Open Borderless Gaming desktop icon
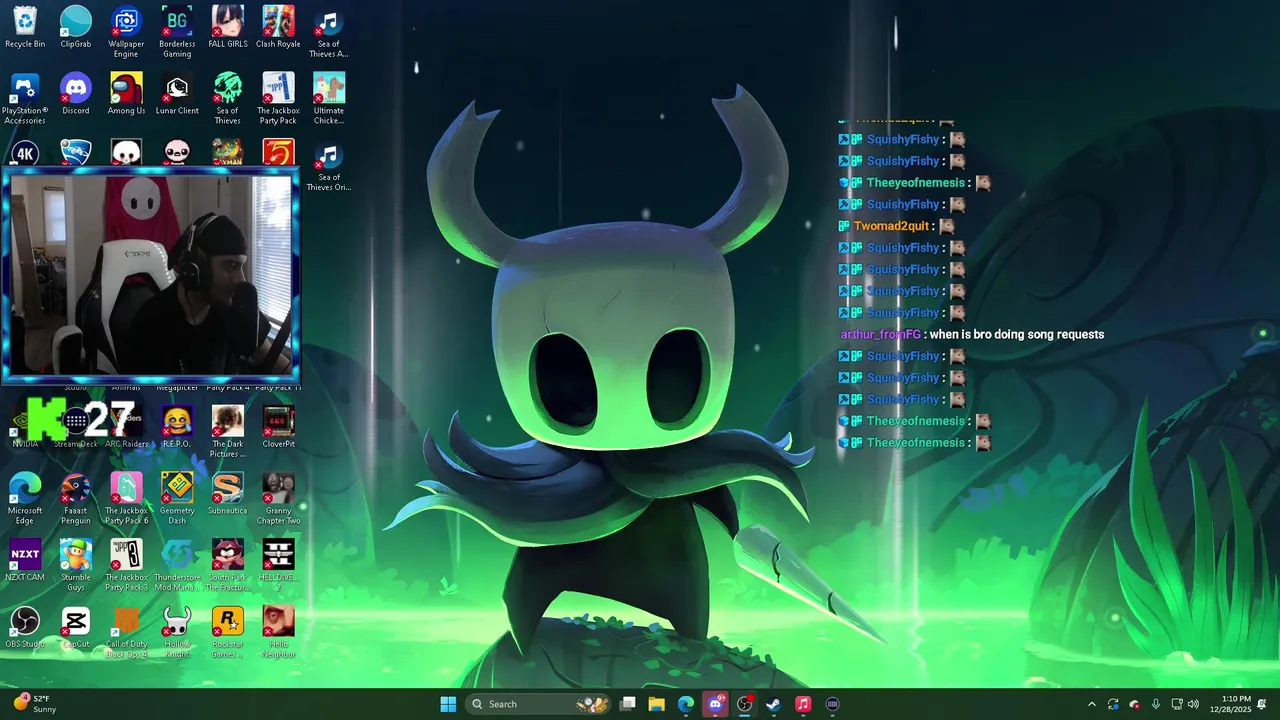The height and width of the screenshot is (720, 1280). click(177, 32)
